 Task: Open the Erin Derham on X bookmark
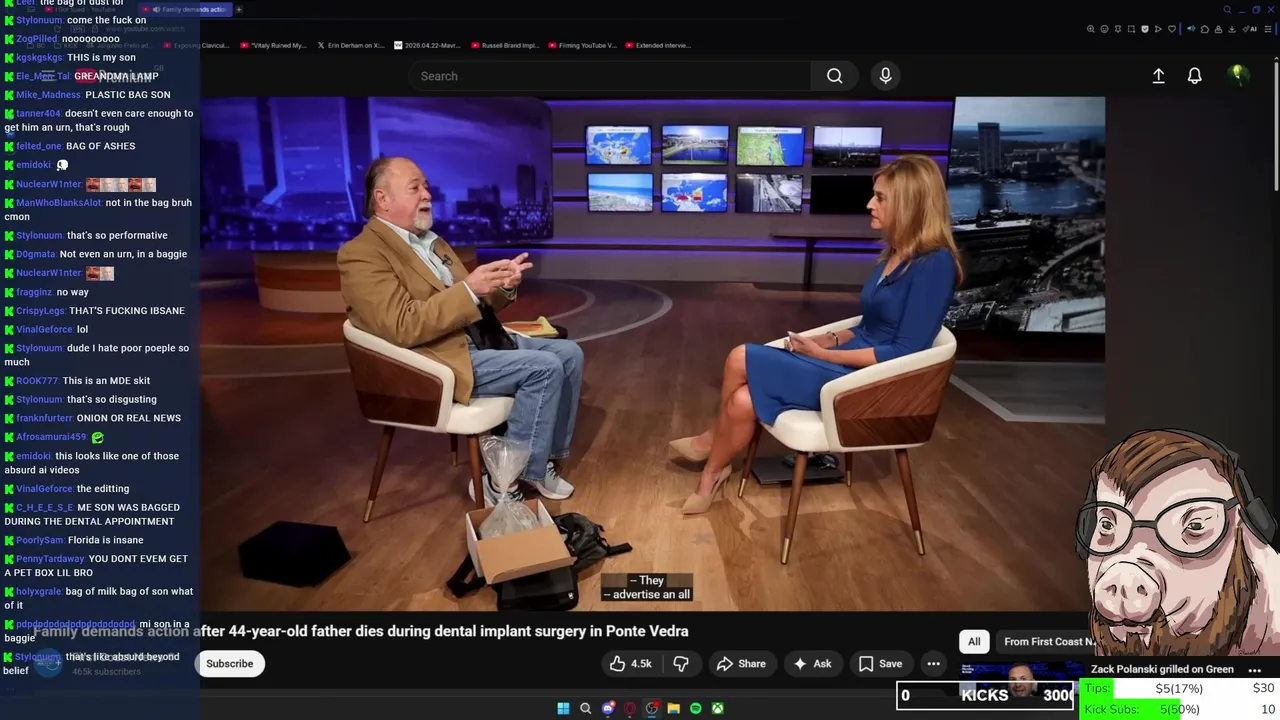(x=351, y=45)
